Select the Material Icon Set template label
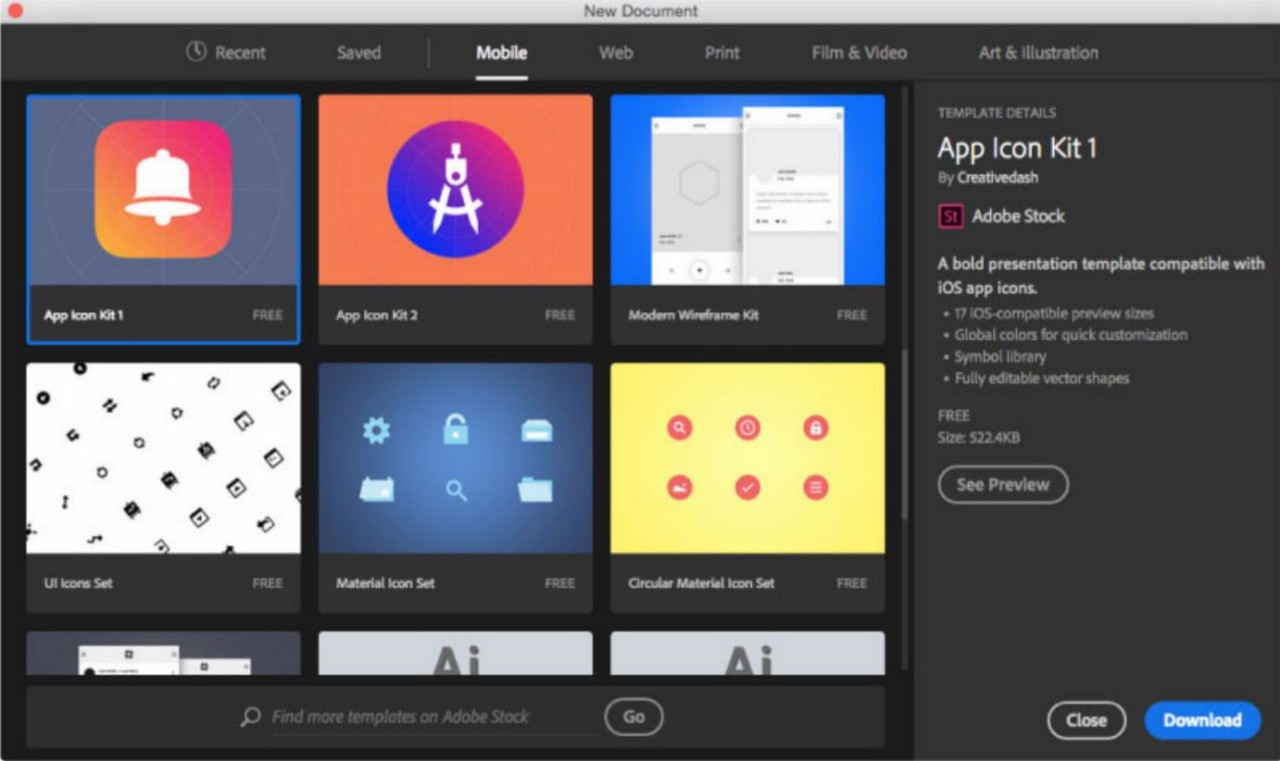Screen dimensions: 1280x761 click(x=385, y=583)
